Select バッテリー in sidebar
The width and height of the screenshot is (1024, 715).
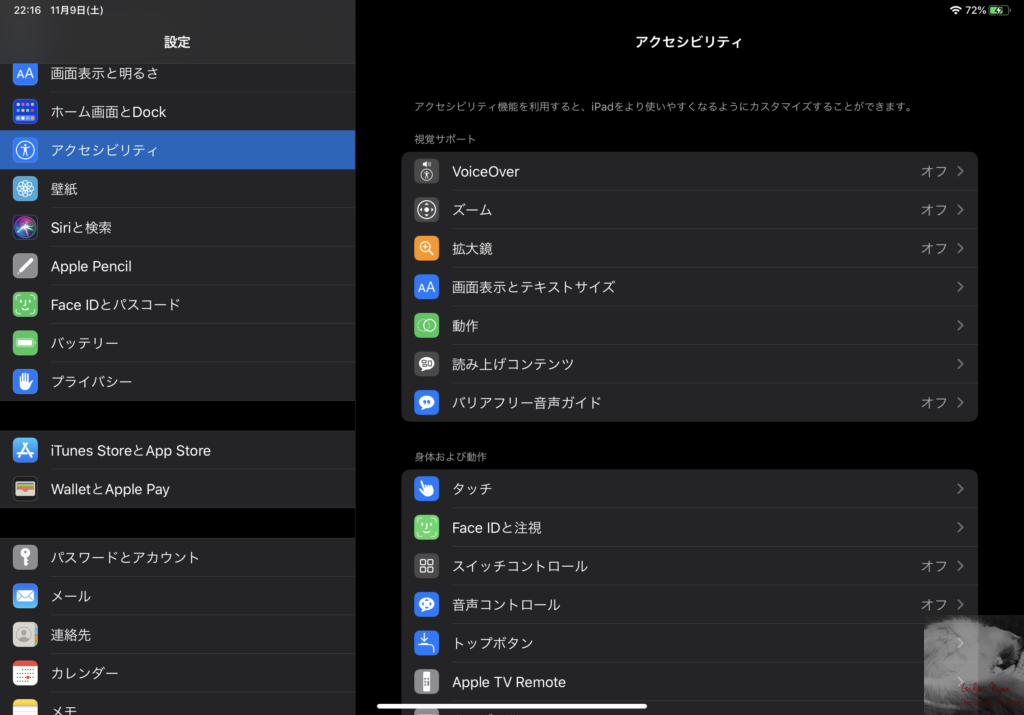(x=178, y=343)
